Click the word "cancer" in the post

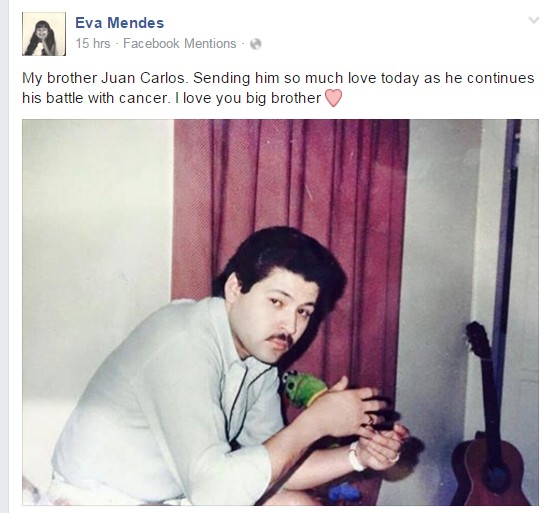pos(143,98)
